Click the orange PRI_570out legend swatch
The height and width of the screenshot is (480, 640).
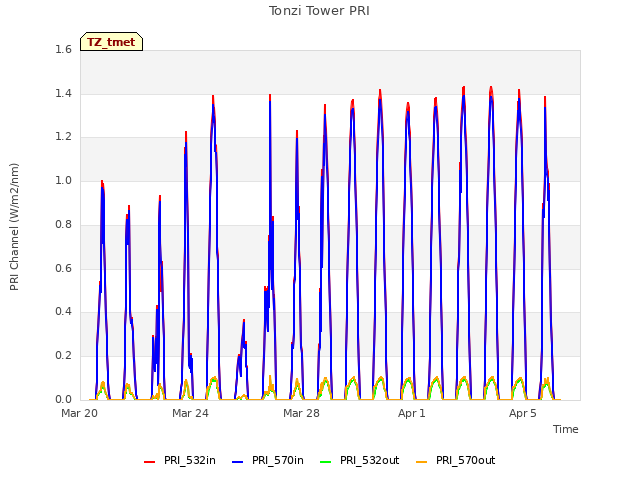coord(422,461)
